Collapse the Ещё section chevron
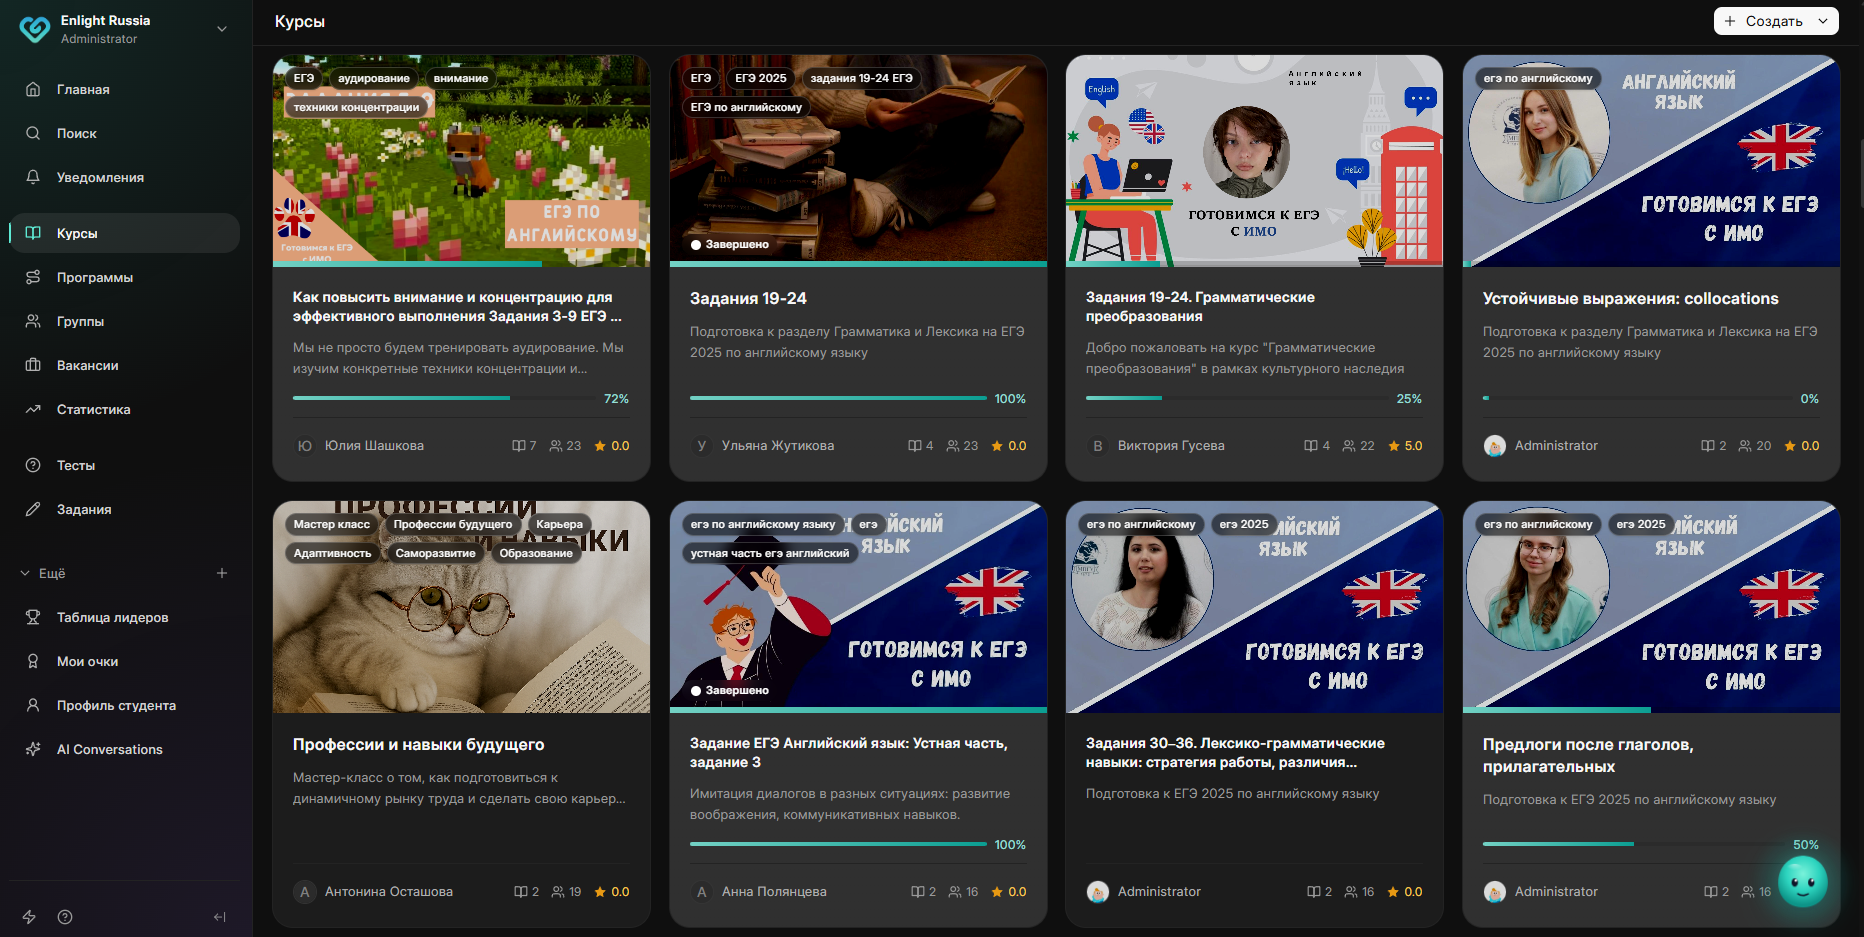This screenshot has height=937, width=1864. click(x=25, y=573)
